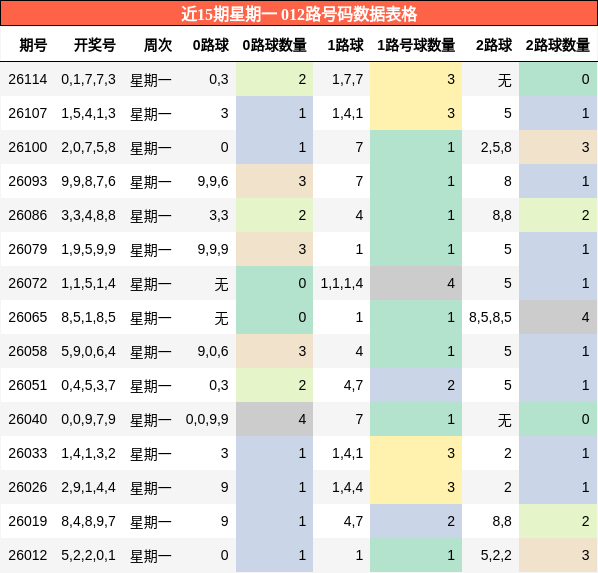Click the 1路球 column header
Screen dimensions: 598x573
click(x=346, y=45)
